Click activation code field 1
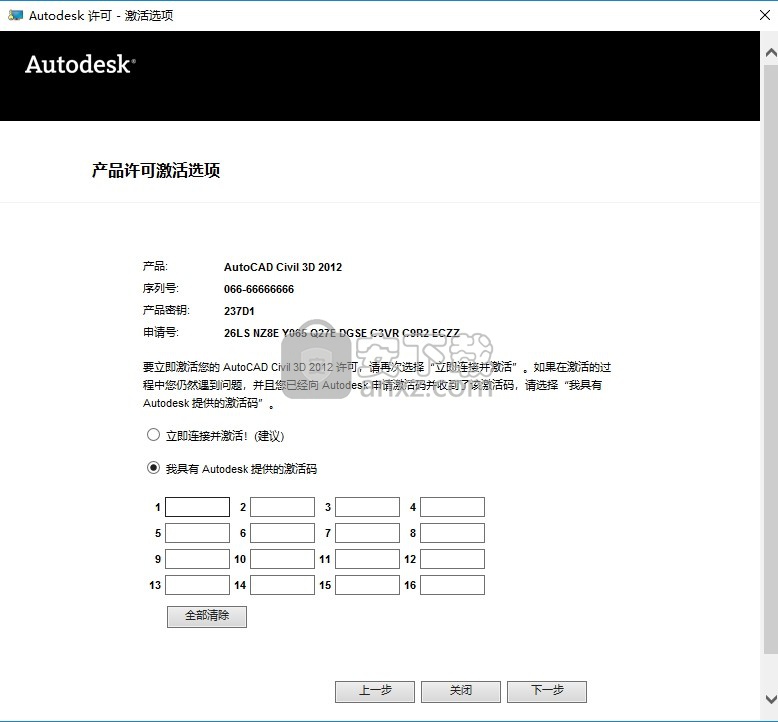Viewport: 778px width, 722px height. coord(197,507)
